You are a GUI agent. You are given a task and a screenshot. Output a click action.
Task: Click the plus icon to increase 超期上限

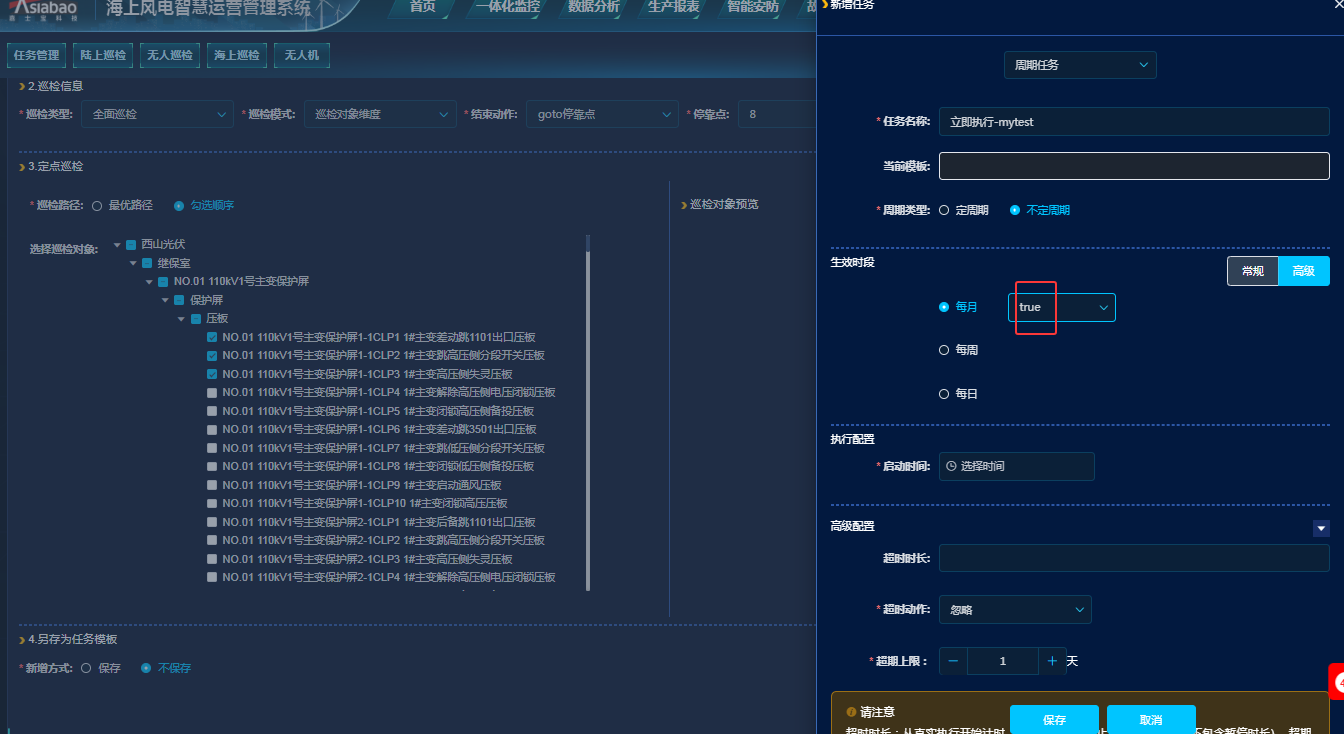click(x=1052, y=661)
